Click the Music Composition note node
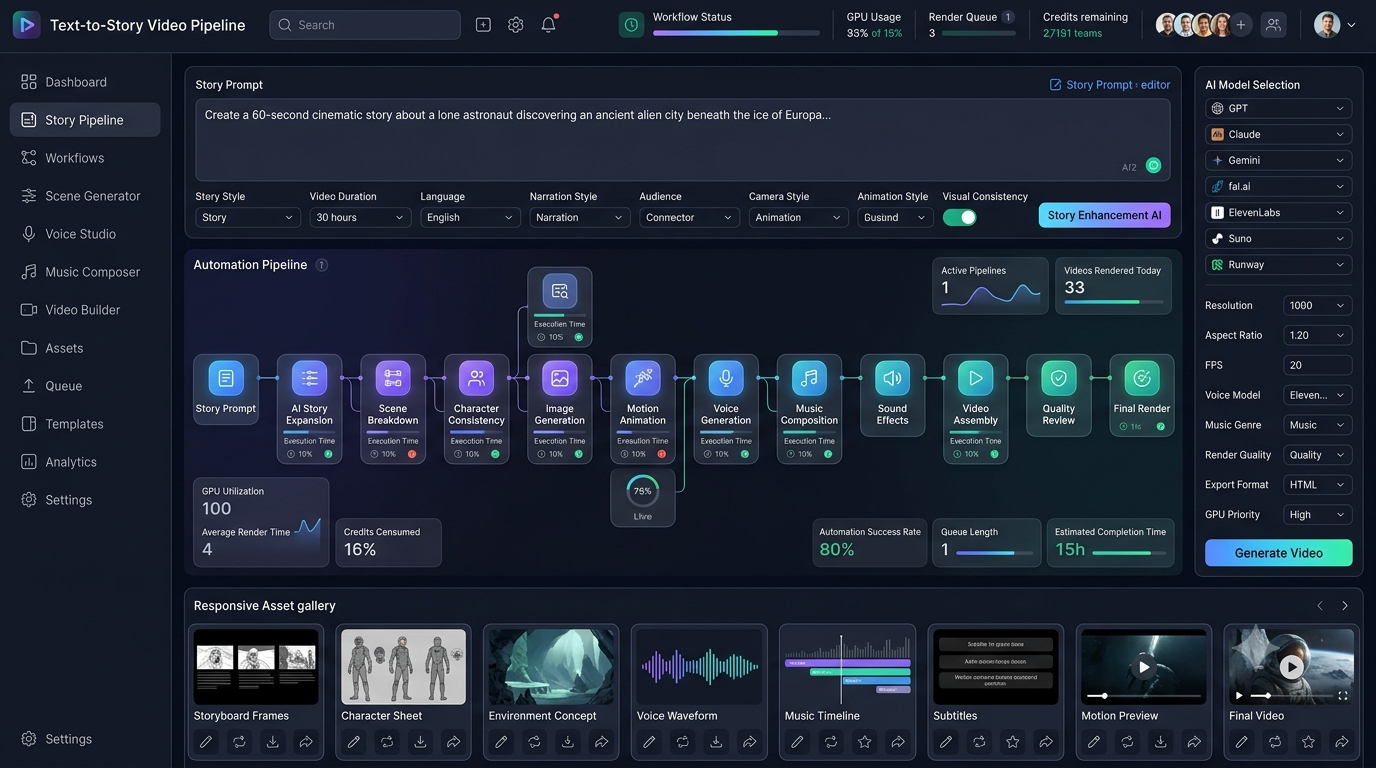Screen dimensions: 1376x768 click(x=809, y=408)
